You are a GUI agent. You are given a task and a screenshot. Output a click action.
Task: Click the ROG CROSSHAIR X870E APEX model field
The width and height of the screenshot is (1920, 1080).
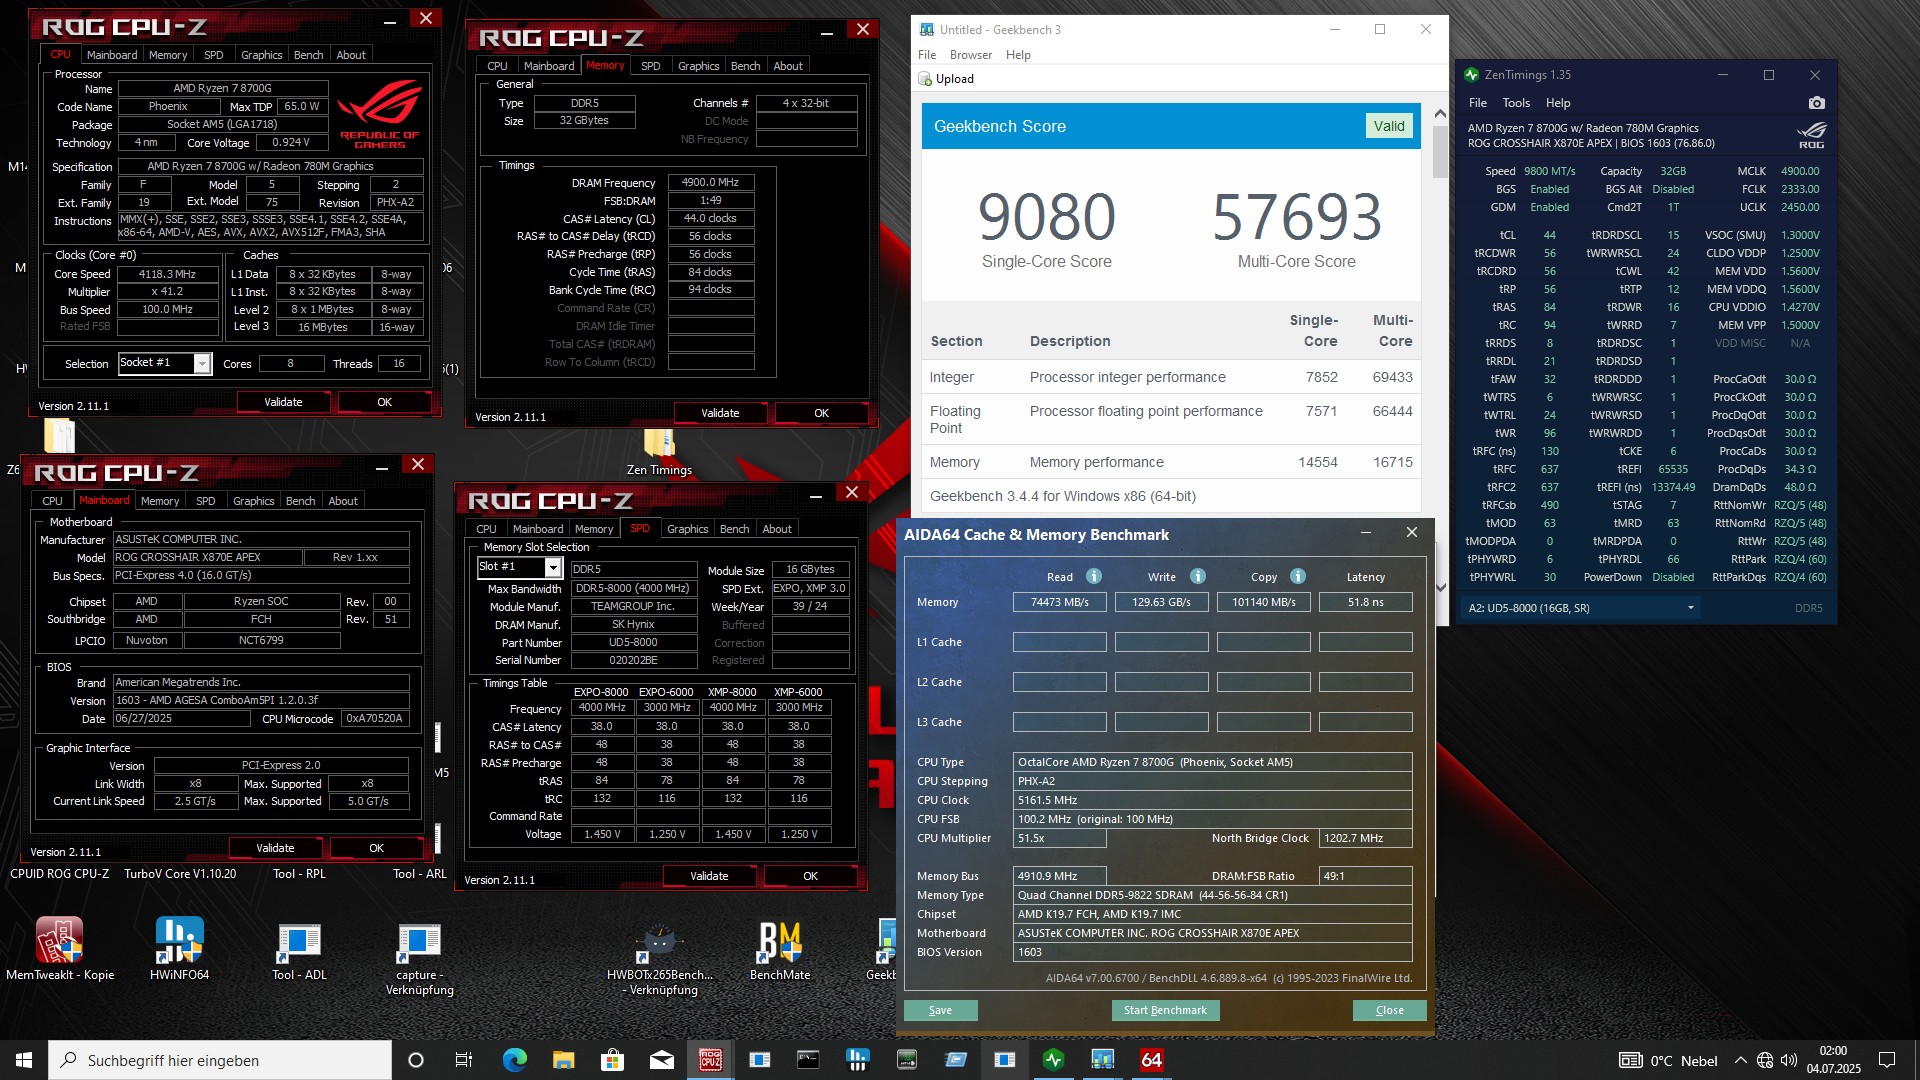[x=208, y=558]
